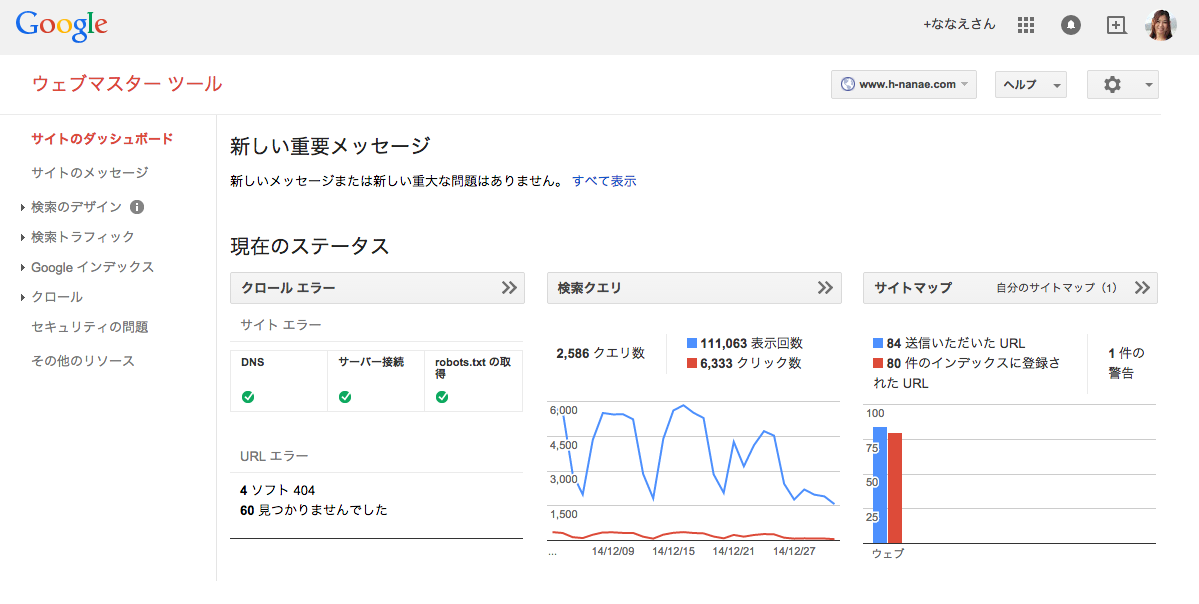Open the +ななえさん profile link
1199x604 pixels.
959,24
